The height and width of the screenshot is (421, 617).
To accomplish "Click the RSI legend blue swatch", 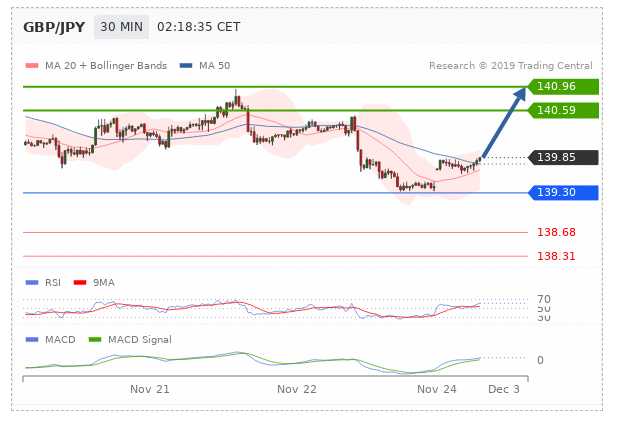I will point(32,283).
